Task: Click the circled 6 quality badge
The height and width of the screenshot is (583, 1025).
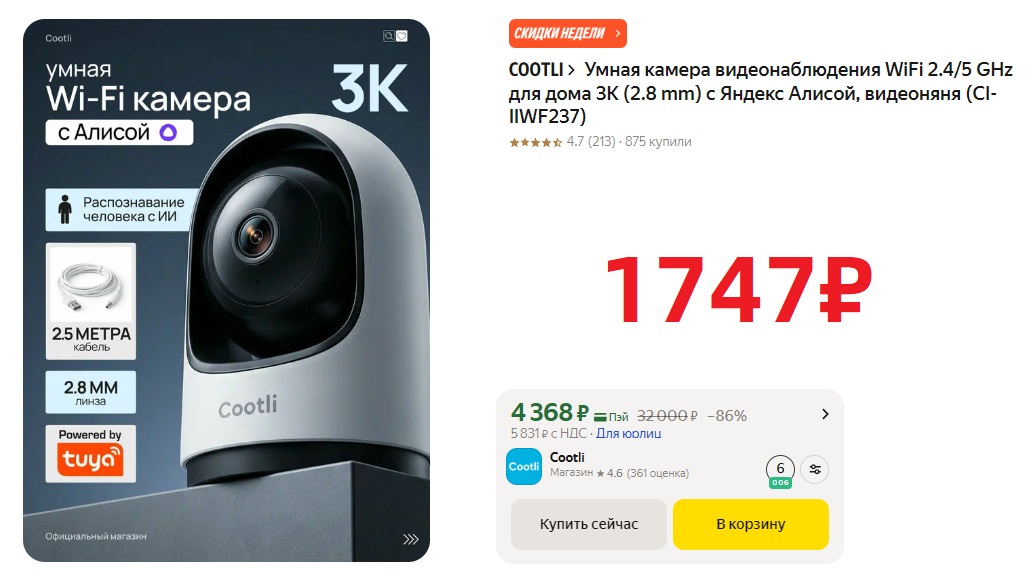Action: point(780,471)
